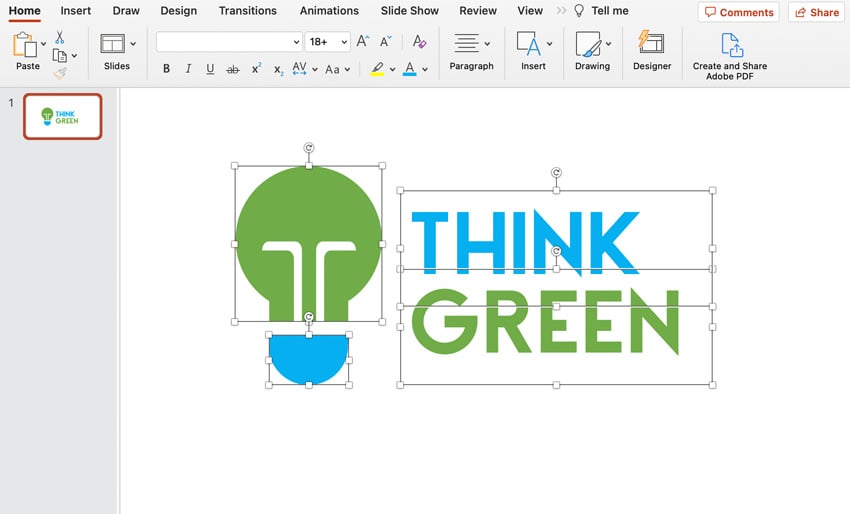
Task: Open the Designer pane
Action: [x=652, y=50]
